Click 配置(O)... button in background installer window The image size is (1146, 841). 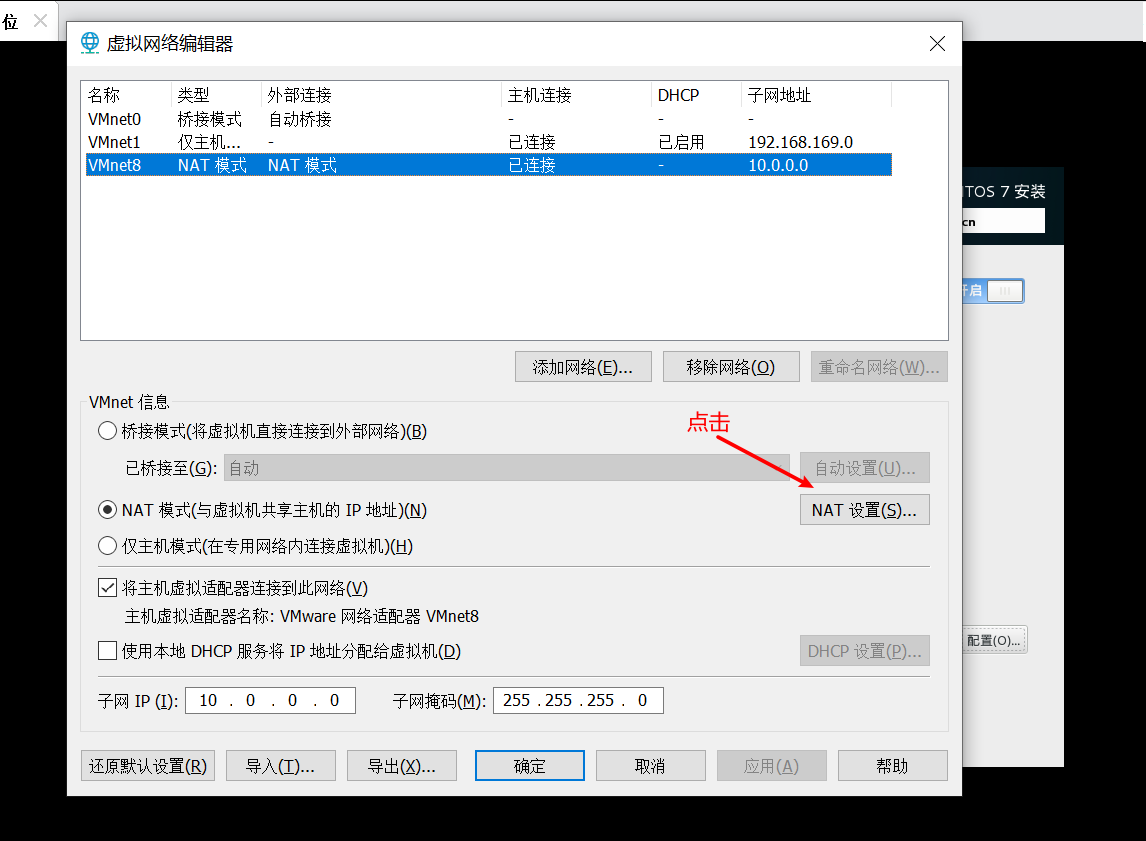click(995, 640)
